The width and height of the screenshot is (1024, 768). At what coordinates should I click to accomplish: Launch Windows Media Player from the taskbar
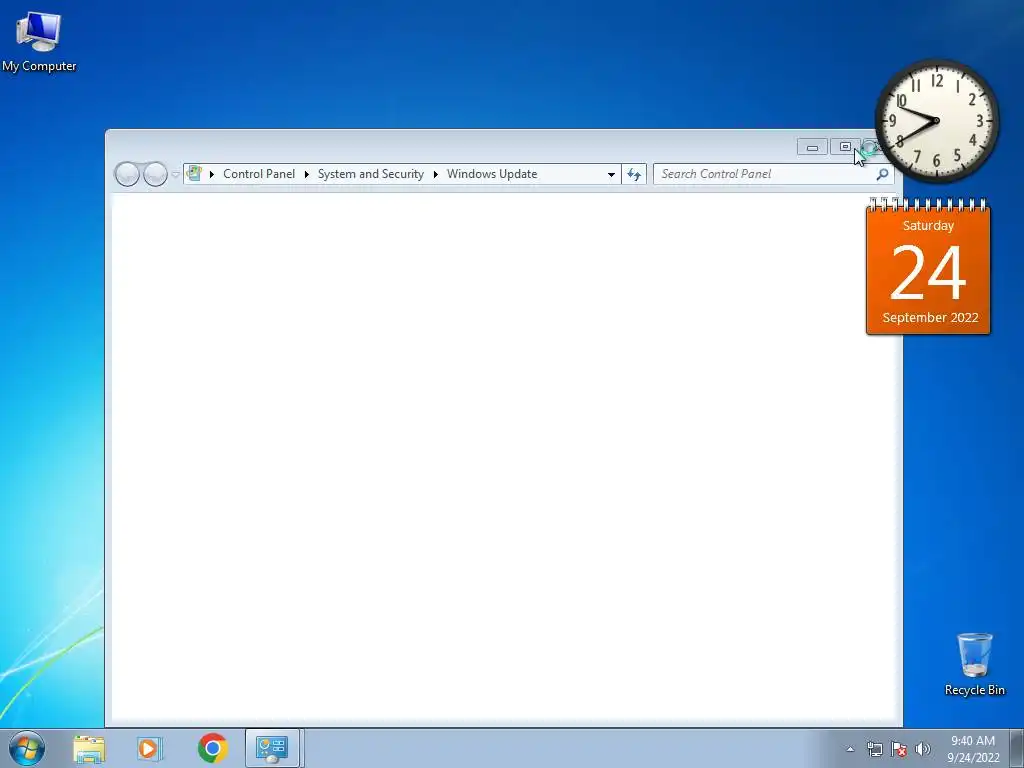pos(149,748)
